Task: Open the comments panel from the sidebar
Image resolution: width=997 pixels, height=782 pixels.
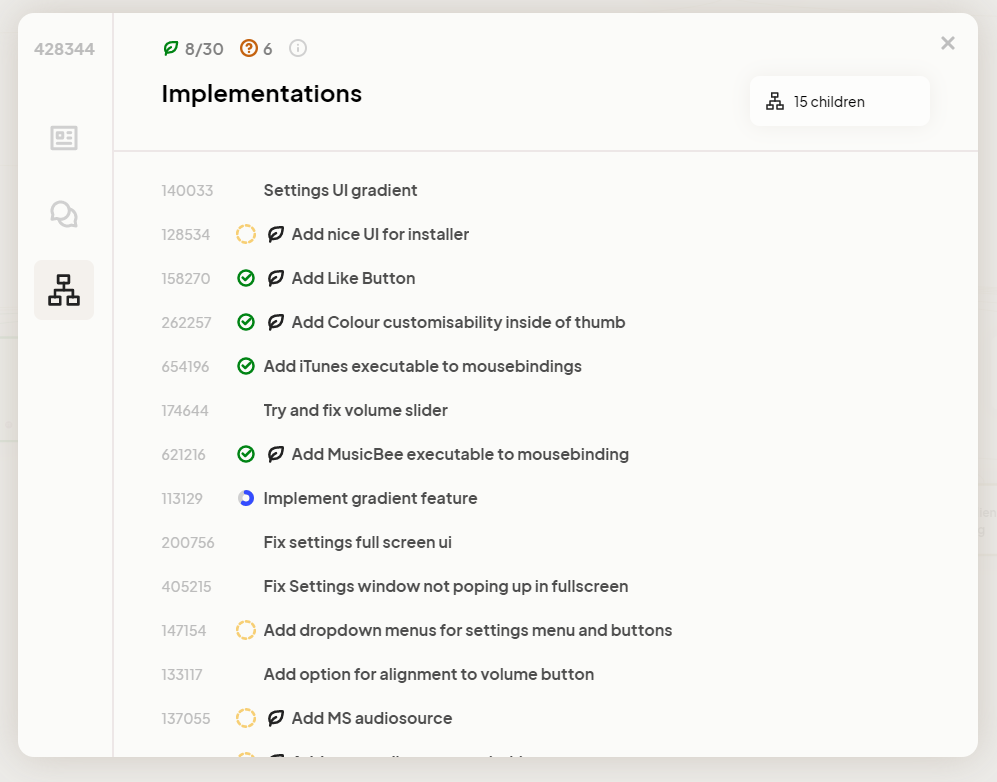Action: [x=63, y=213]
